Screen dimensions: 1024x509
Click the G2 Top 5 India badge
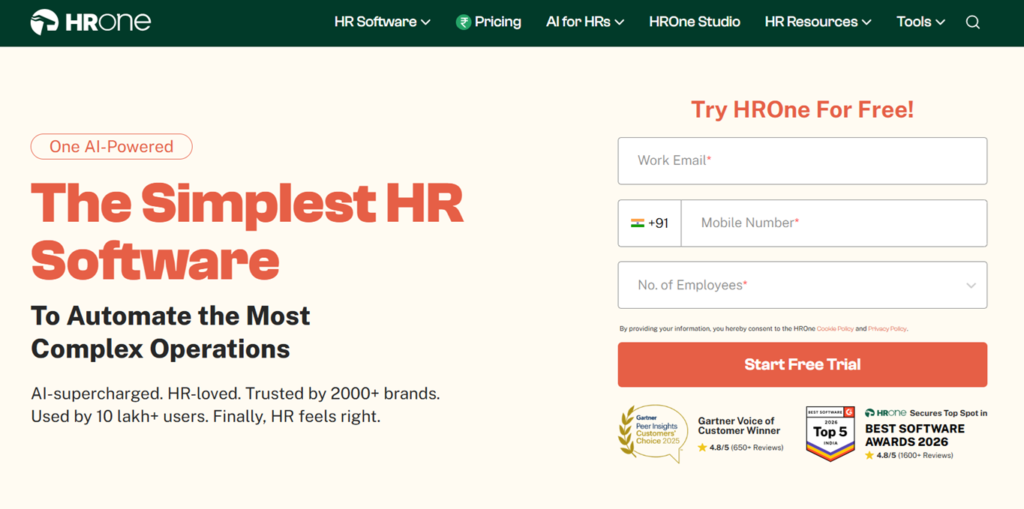pos(830,433)
